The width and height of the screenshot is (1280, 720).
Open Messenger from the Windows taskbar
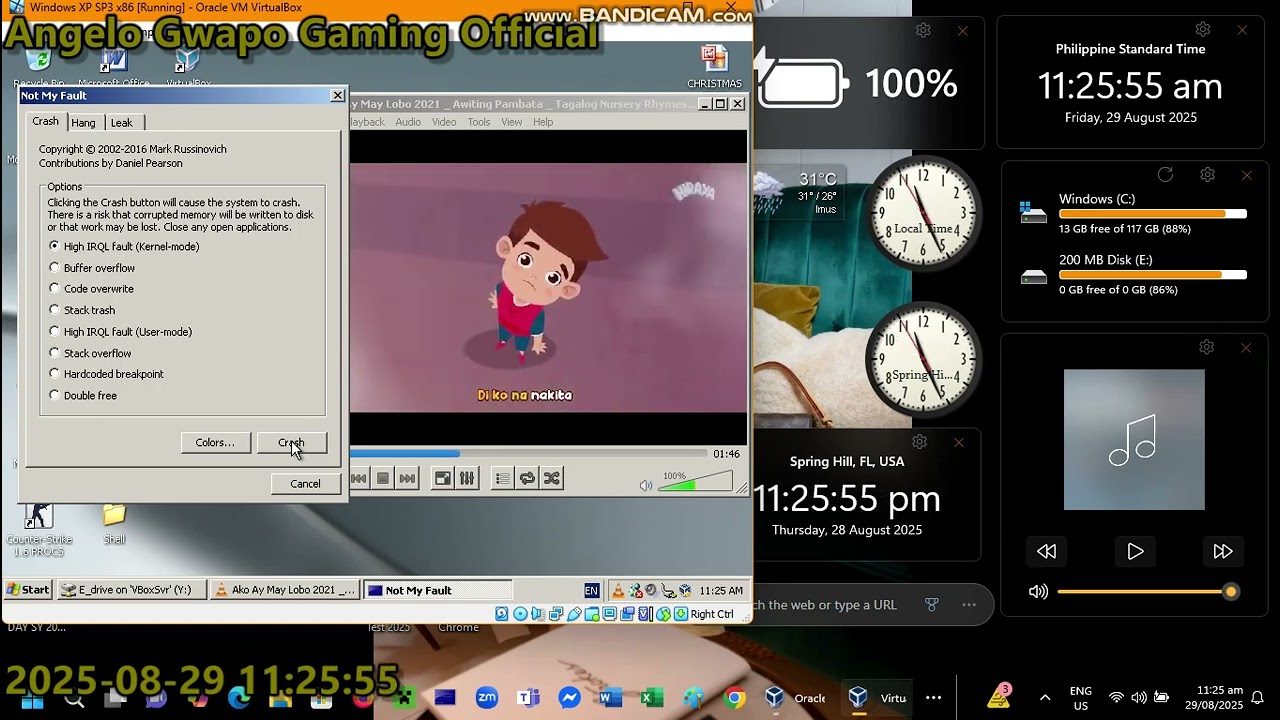[569, 698]
